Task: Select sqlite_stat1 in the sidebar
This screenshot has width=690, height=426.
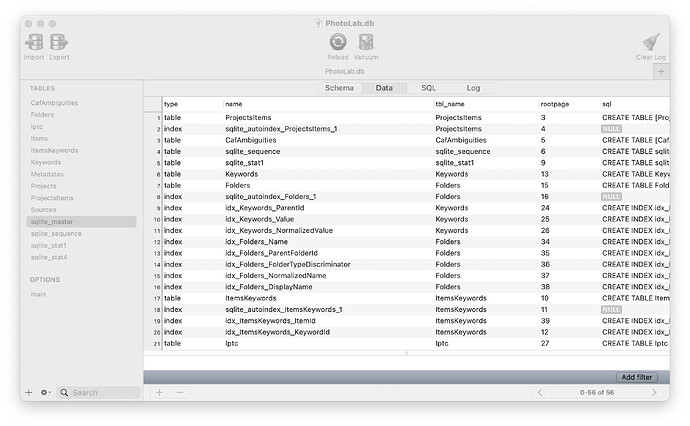Action: 48,246
